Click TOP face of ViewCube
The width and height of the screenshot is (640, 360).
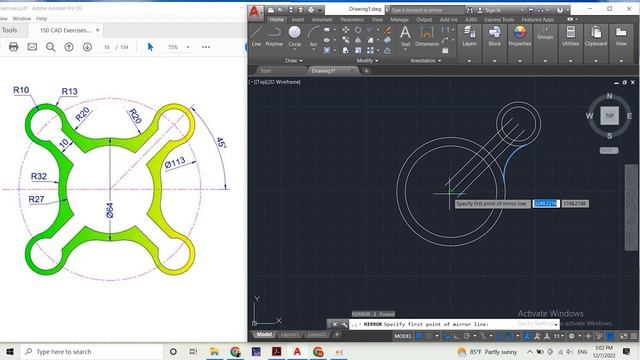pos(609,116)
